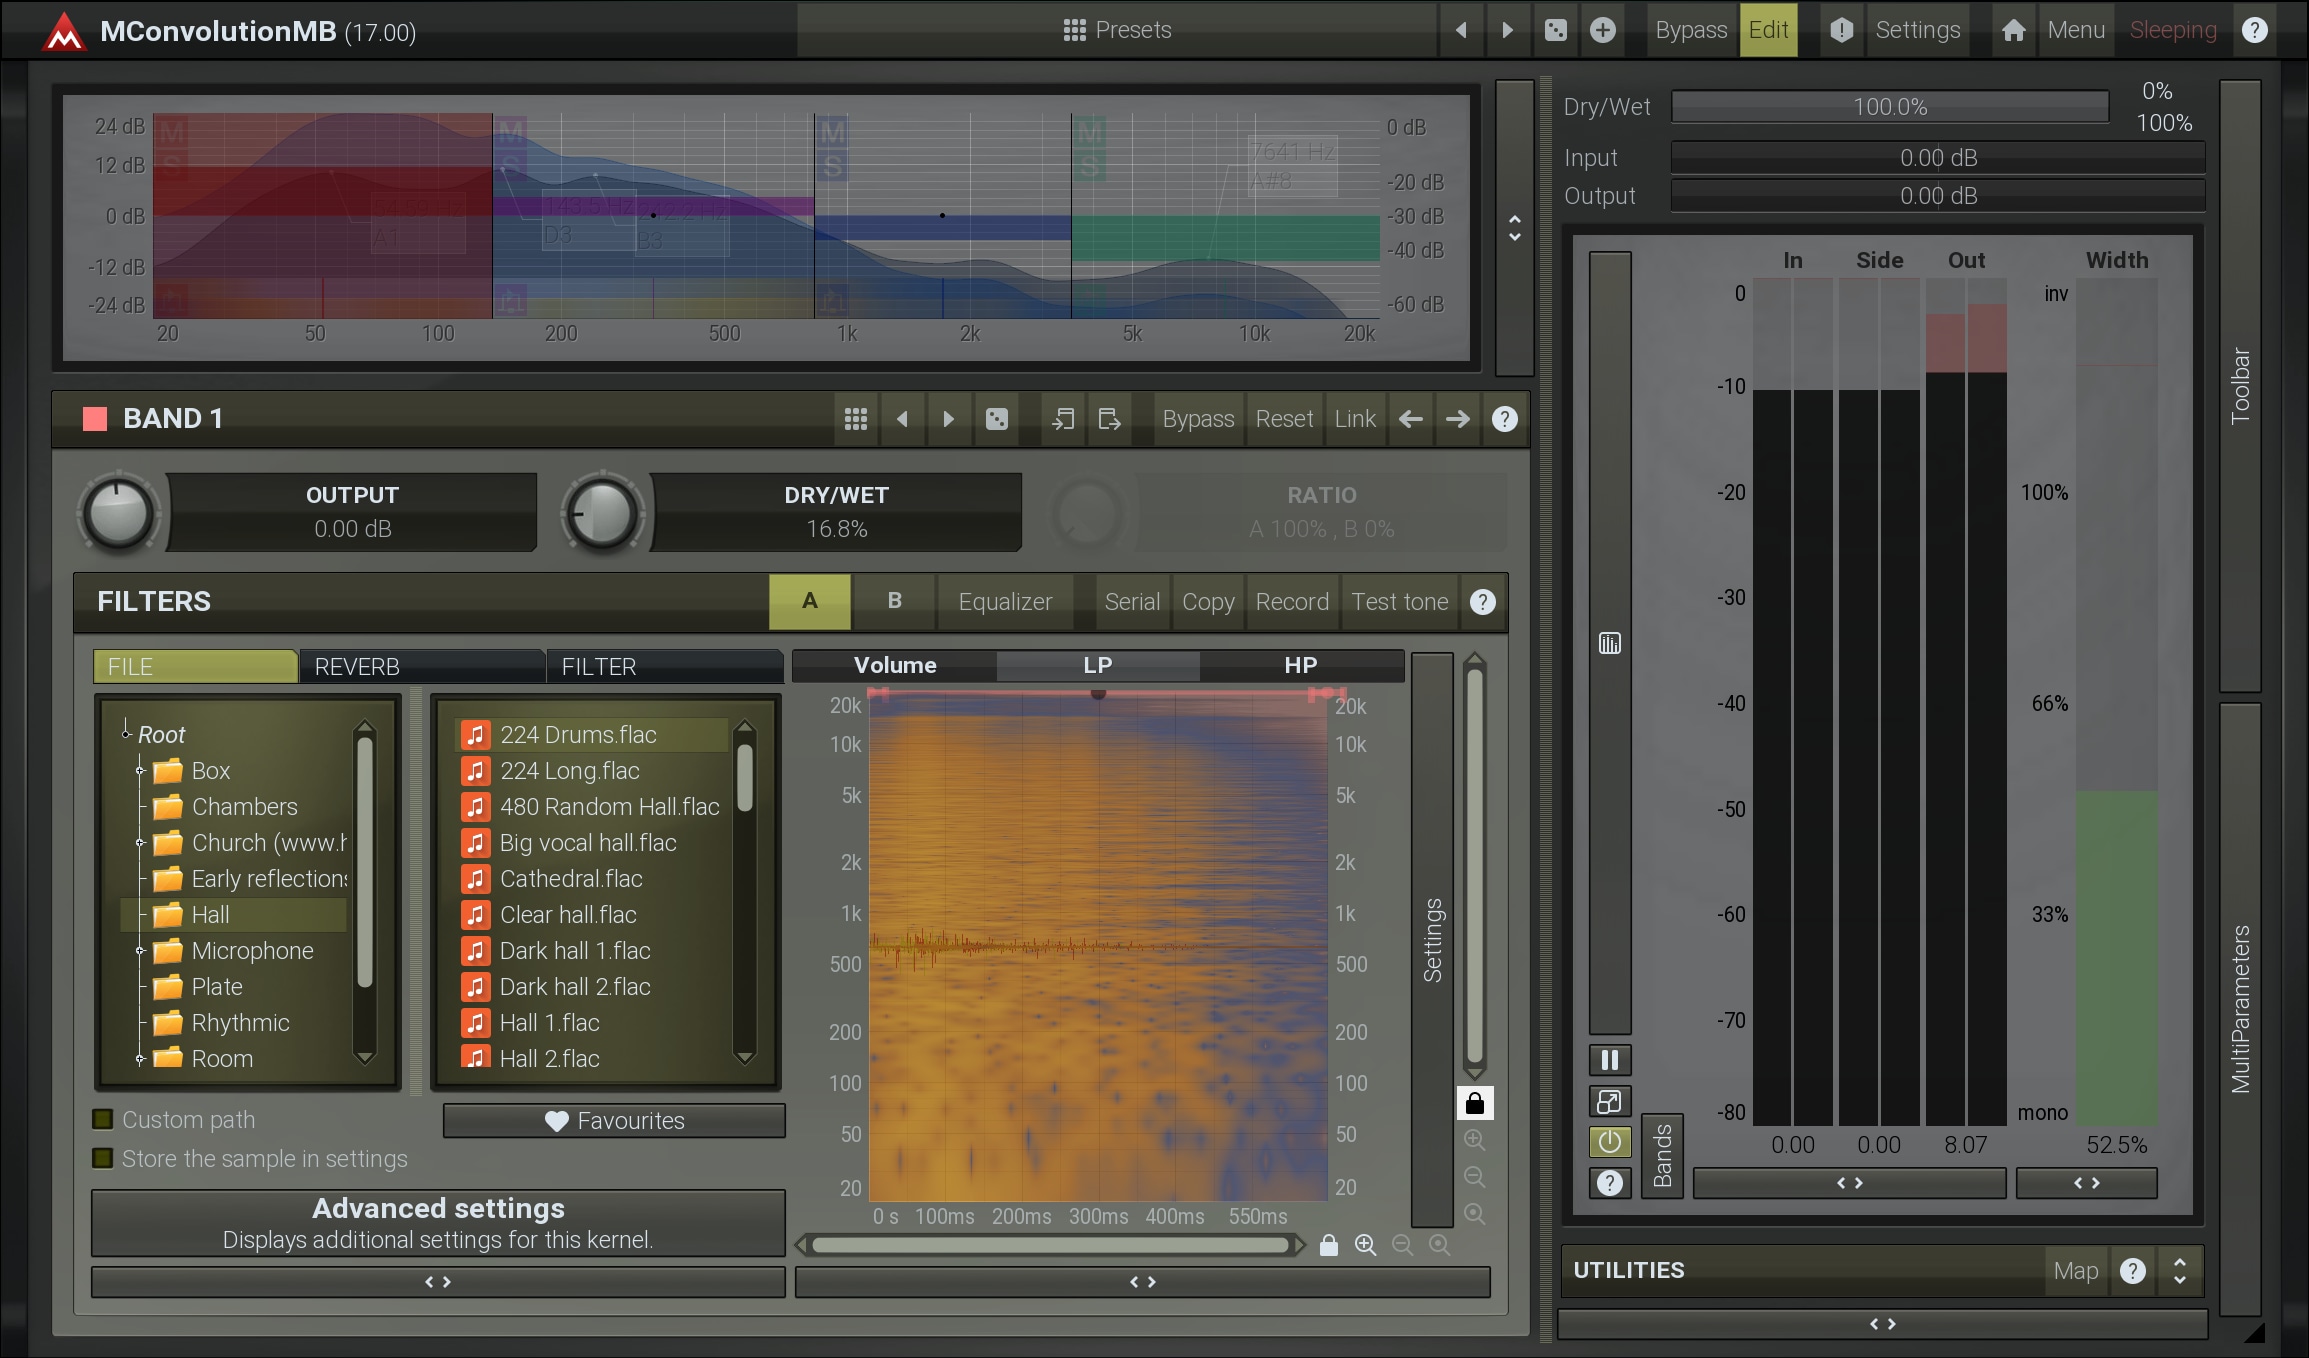Click the add preset plus icon
Screen dimensions: 2309x1358
(x=1602, y=30)
